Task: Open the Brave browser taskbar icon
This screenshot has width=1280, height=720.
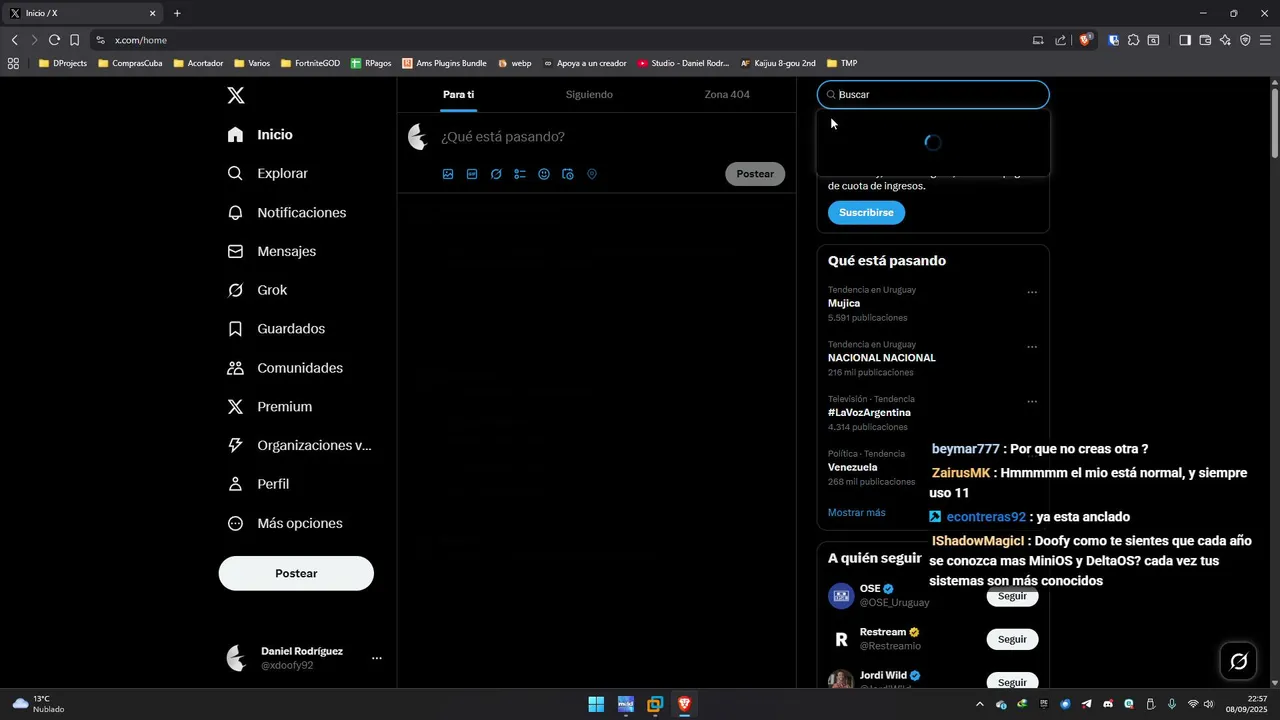Action: click(x=685, y=704)
